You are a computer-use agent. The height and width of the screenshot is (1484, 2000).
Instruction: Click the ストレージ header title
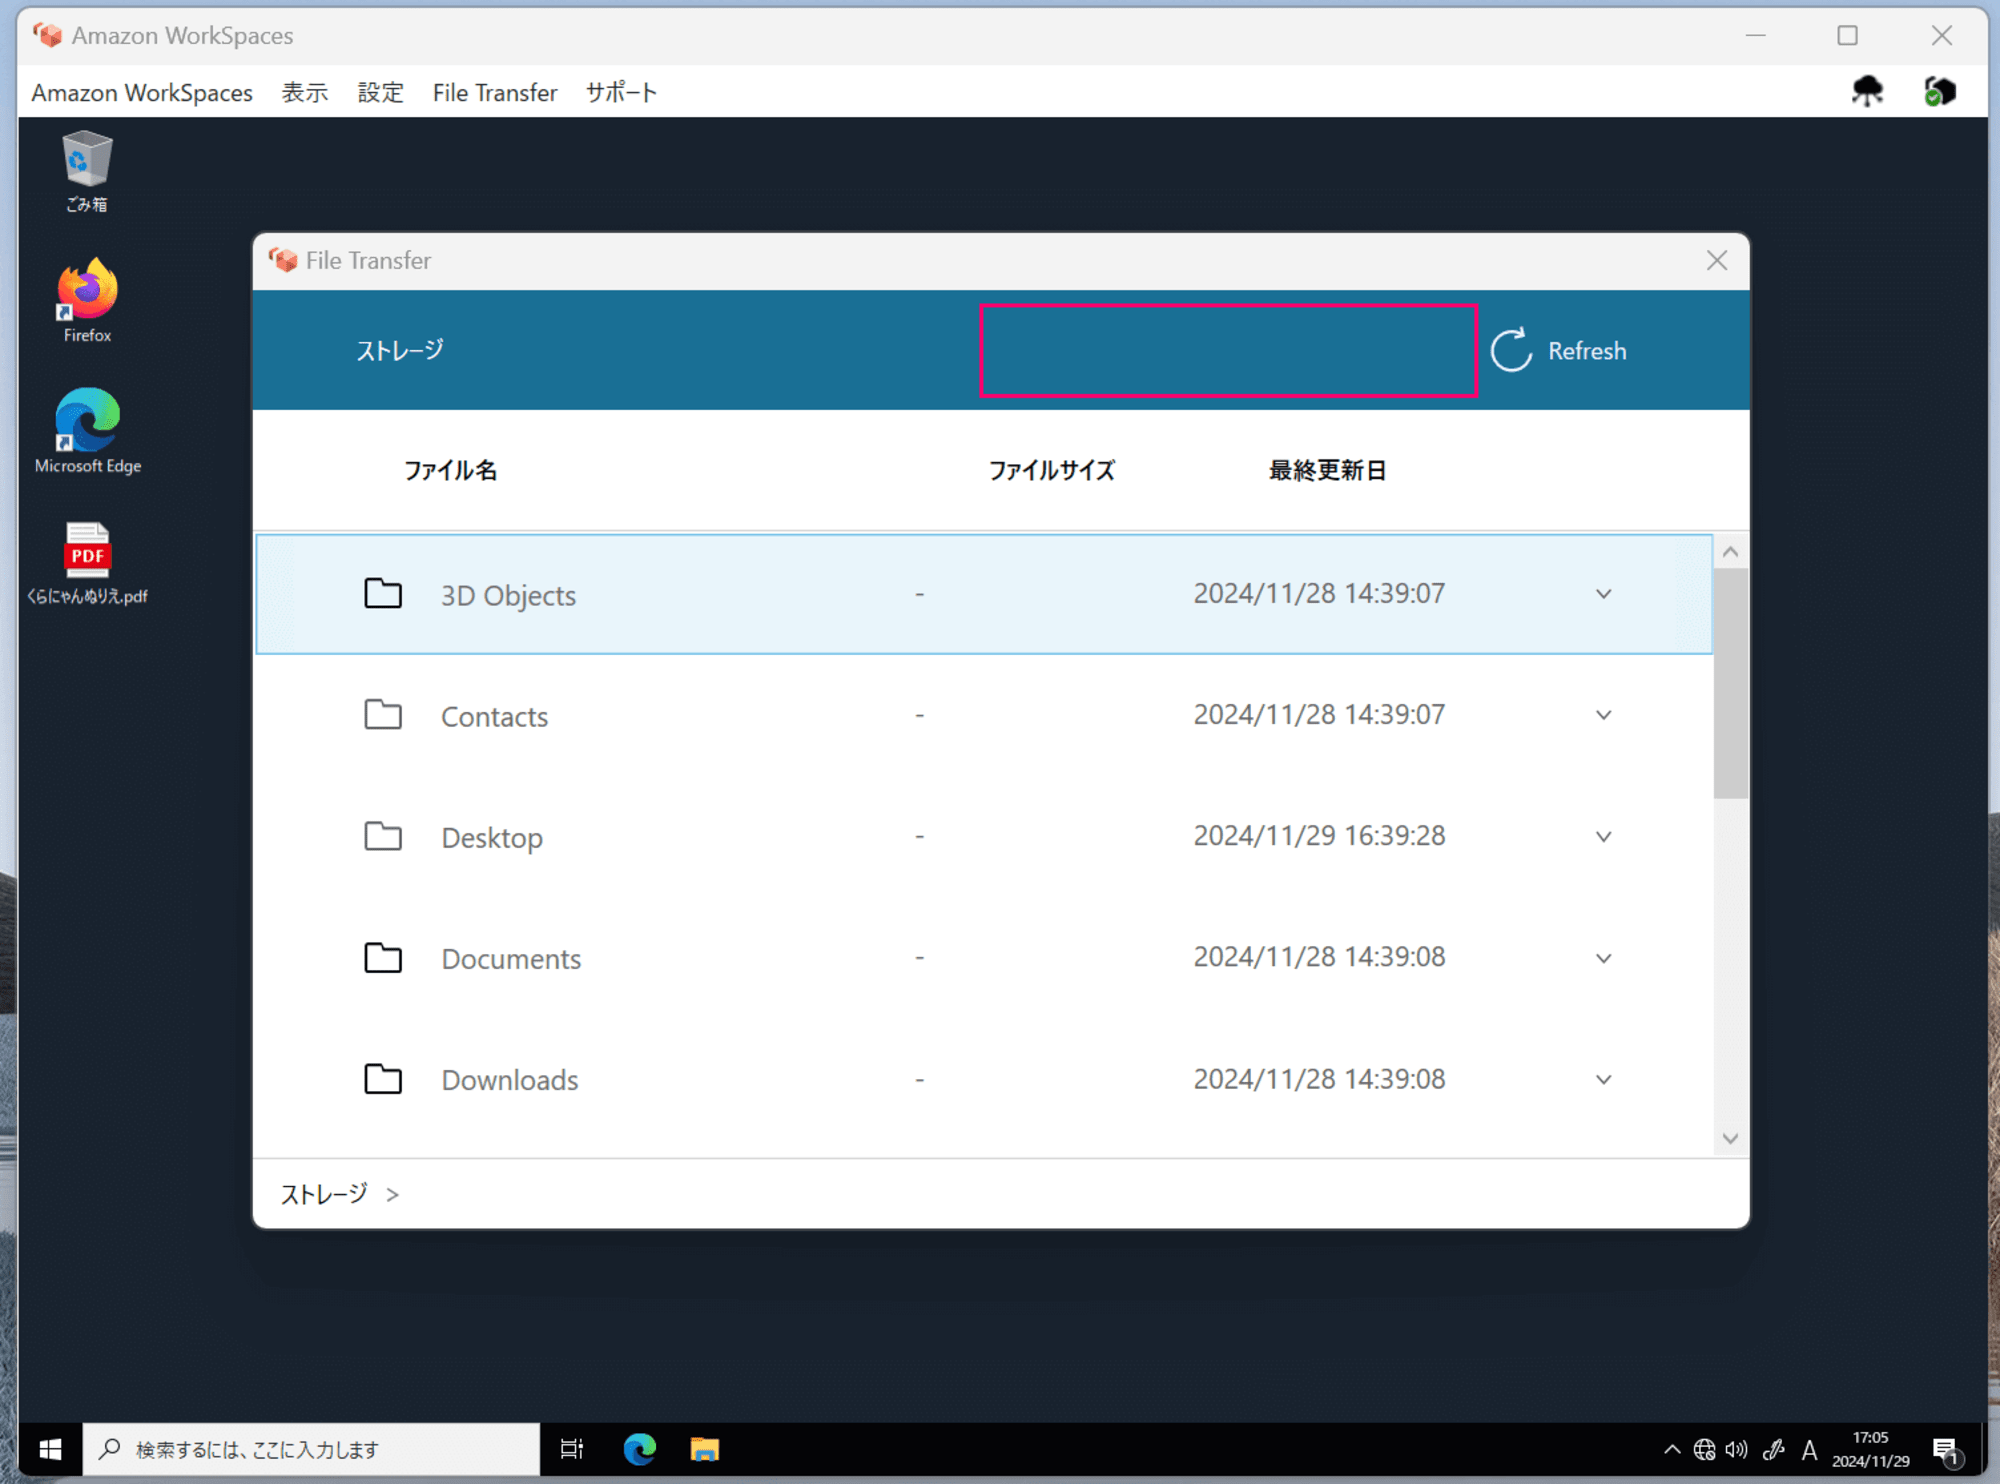click(x=400, y=350)
